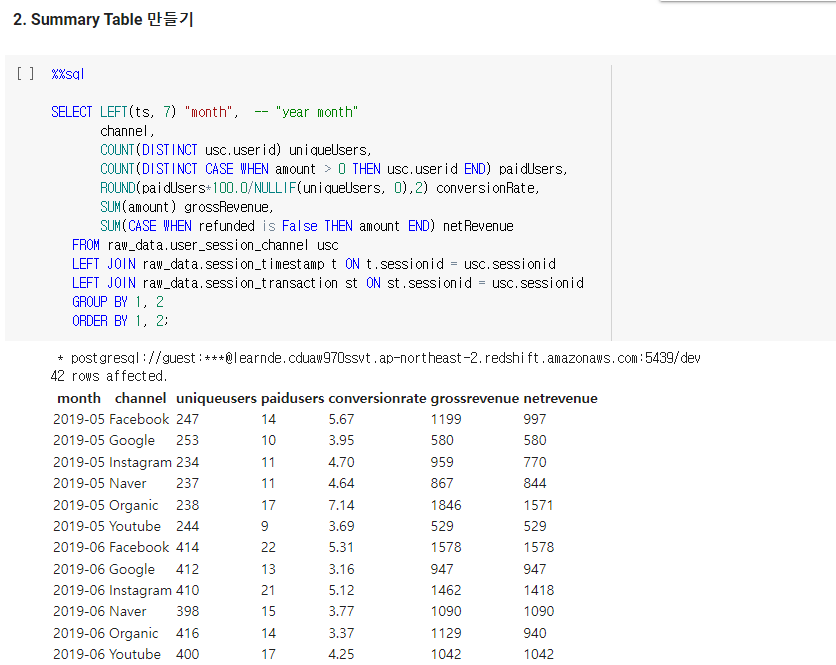Screen dimensions: 836x665
Task: Click the 2019-05 Naver channel cell
Action: click(x=127, y=483)
